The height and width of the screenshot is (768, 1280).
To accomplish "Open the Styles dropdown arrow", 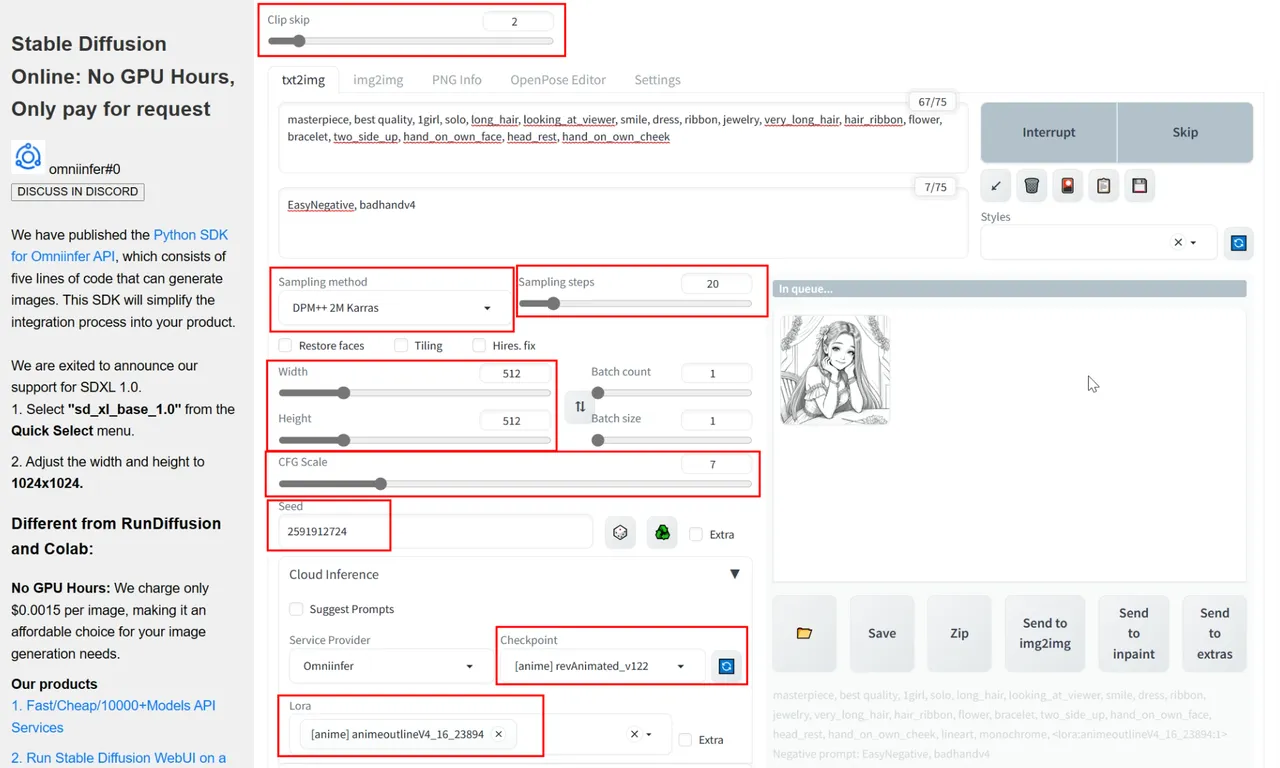I will (1193, 243).
